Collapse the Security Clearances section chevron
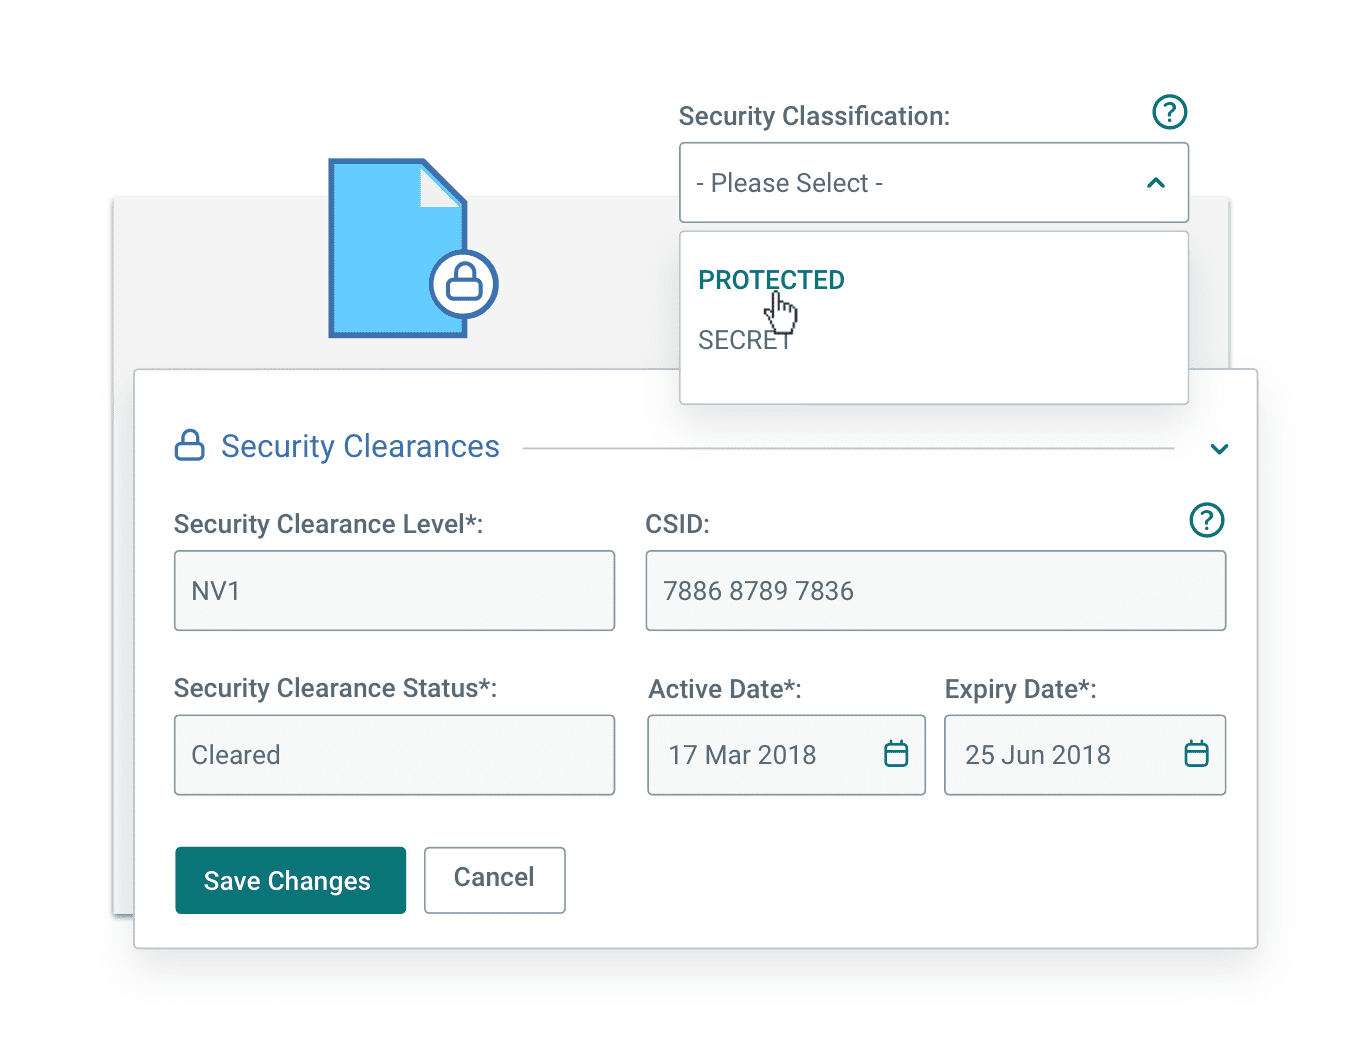 pyautogui.click(x=1219, y=449)
